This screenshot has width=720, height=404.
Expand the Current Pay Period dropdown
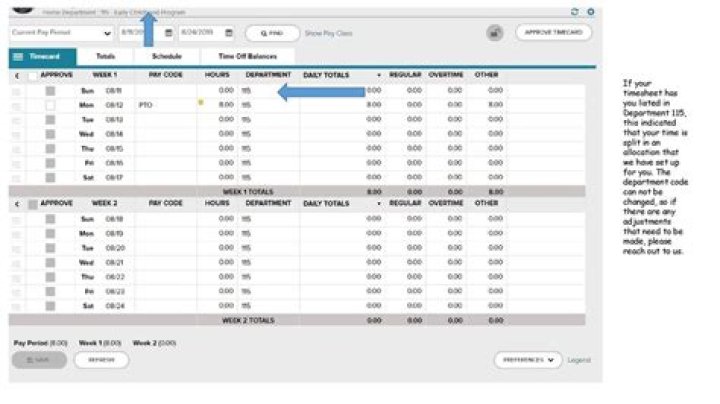[x=62, y=33]
